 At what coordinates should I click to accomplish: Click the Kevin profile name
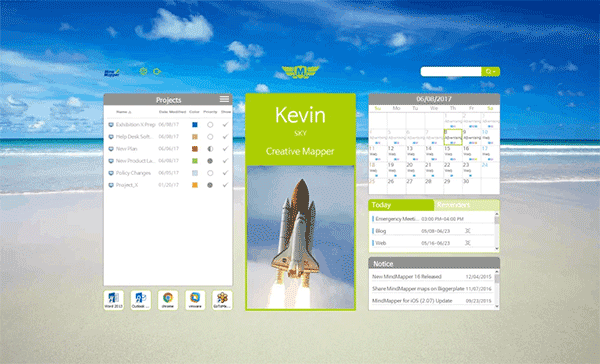click(x=300, y=115)
